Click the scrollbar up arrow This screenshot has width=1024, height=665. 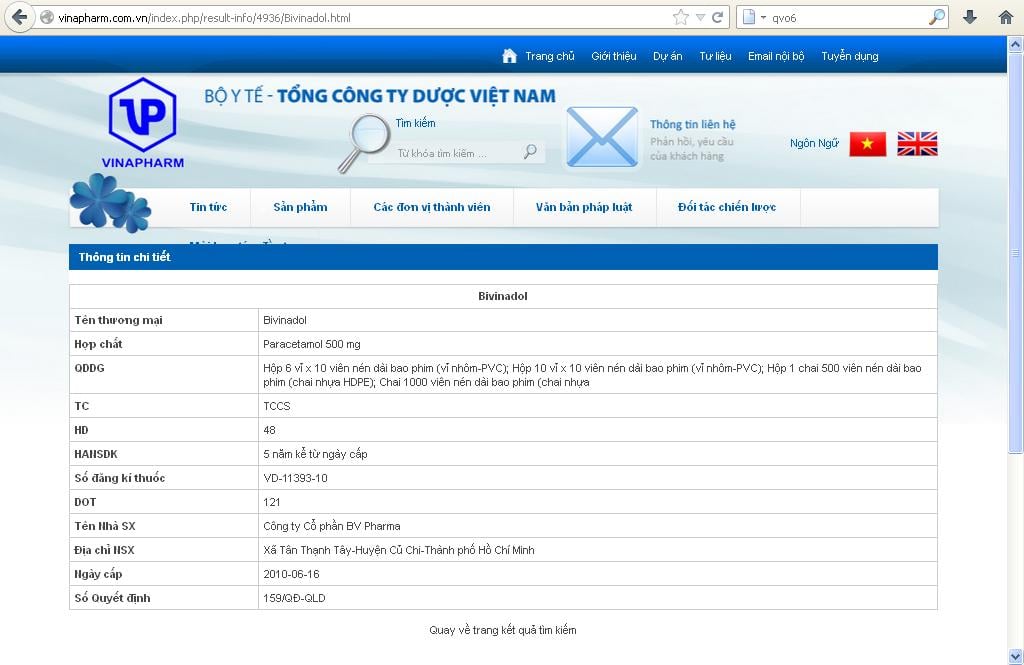pyautogui.click(x=1015, y=44)
